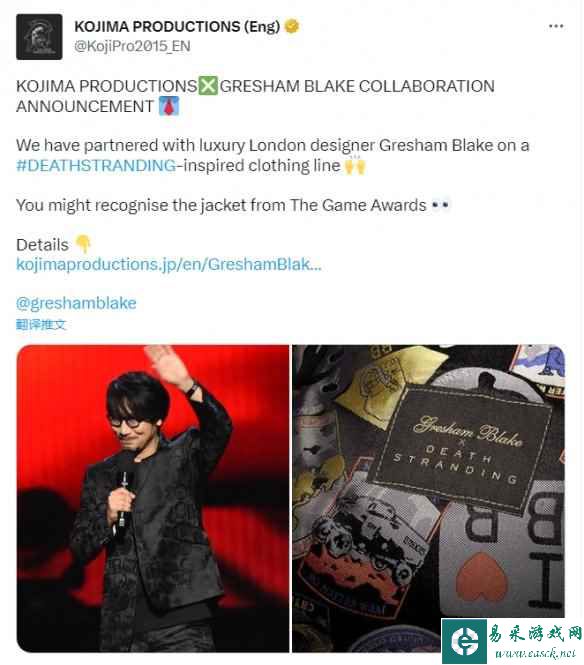This screenshot has height=665, width=584.
Task: Click the collaboration announcement headline text
Action: [x=255, y=96]
